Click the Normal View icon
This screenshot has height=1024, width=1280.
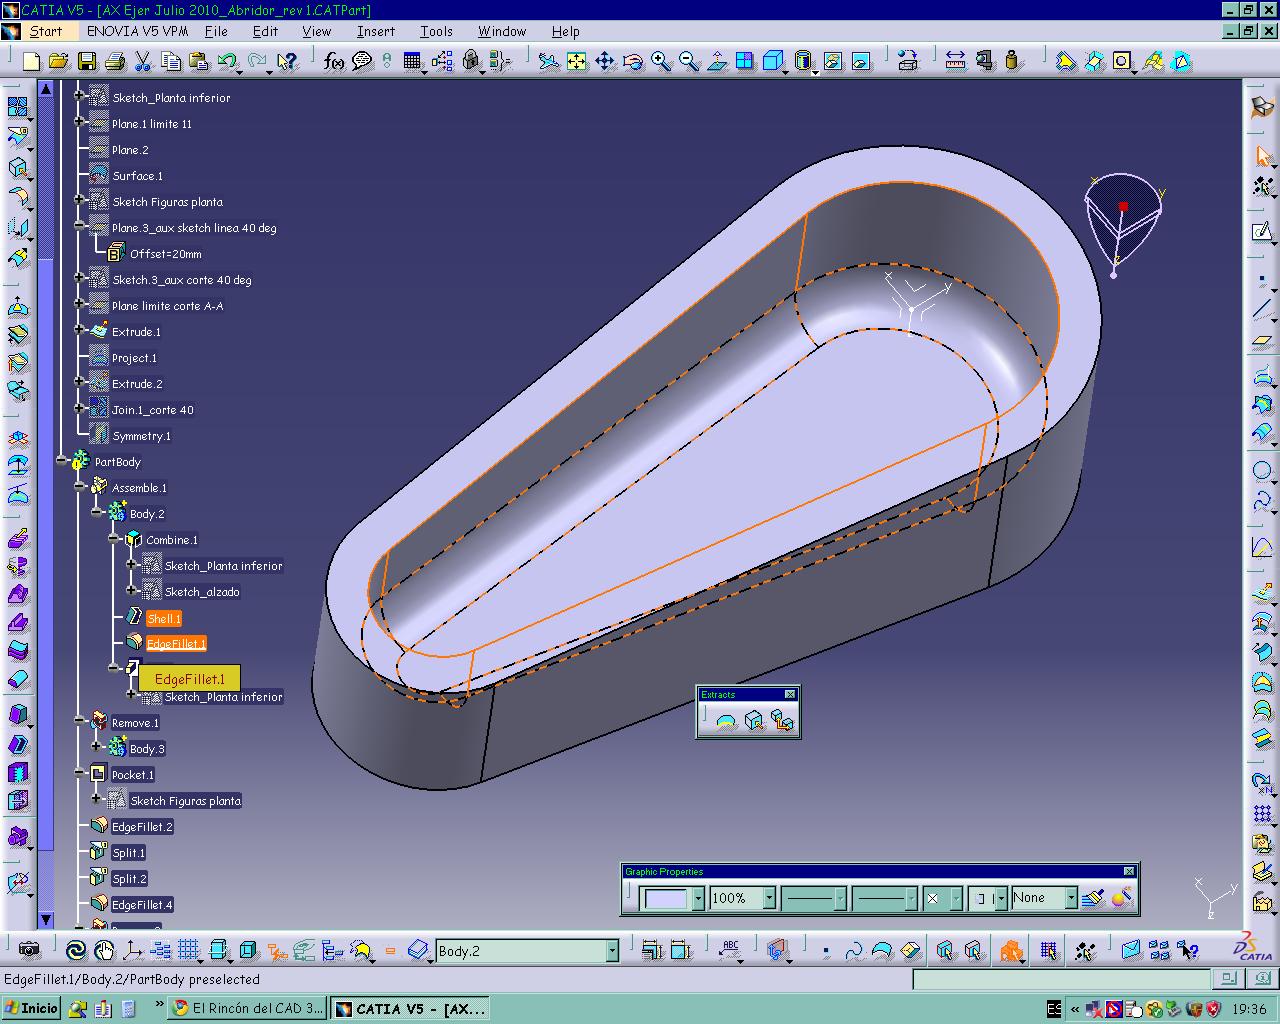click(717, 62)
